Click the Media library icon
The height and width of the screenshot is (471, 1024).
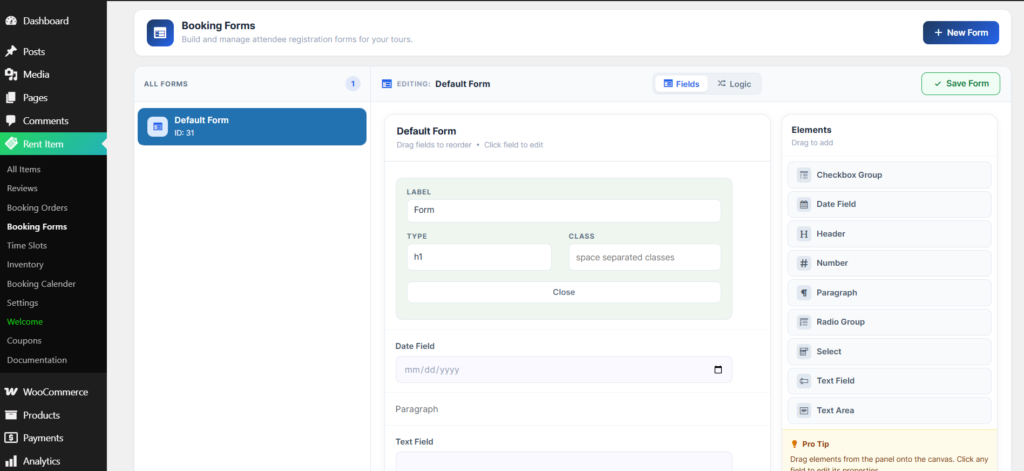(10, 74)
